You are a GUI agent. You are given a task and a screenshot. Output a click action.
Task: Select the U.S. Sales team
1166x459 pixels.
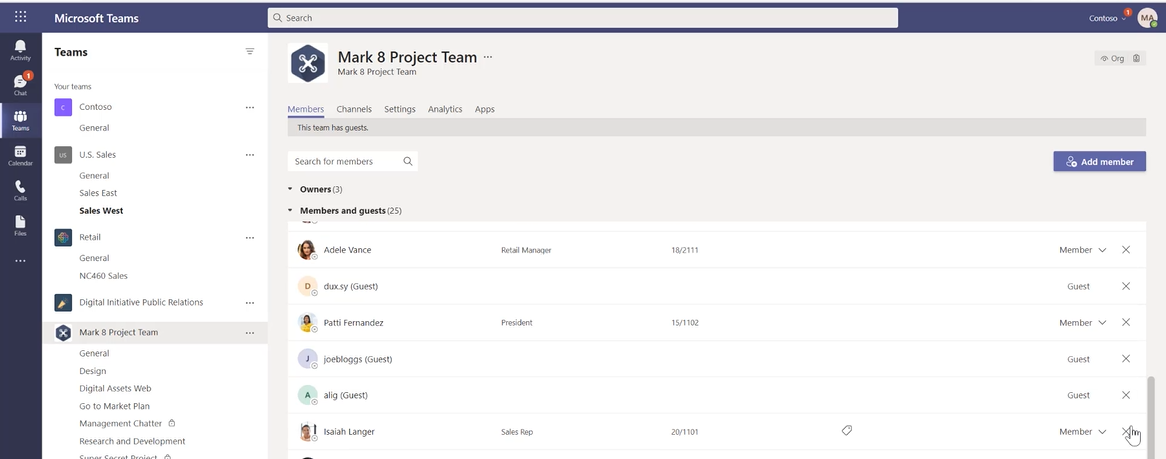tap(97, 155)
